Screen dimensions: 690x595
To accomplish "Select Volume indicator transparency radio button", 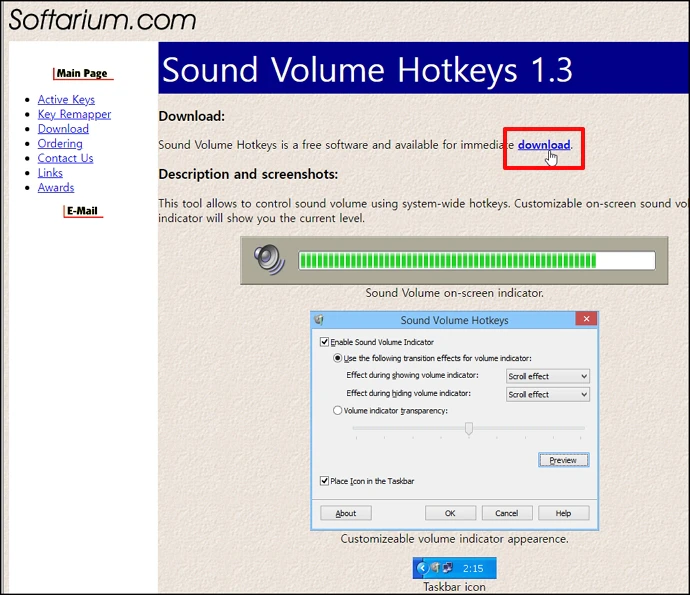I will (x=338, y=411).
